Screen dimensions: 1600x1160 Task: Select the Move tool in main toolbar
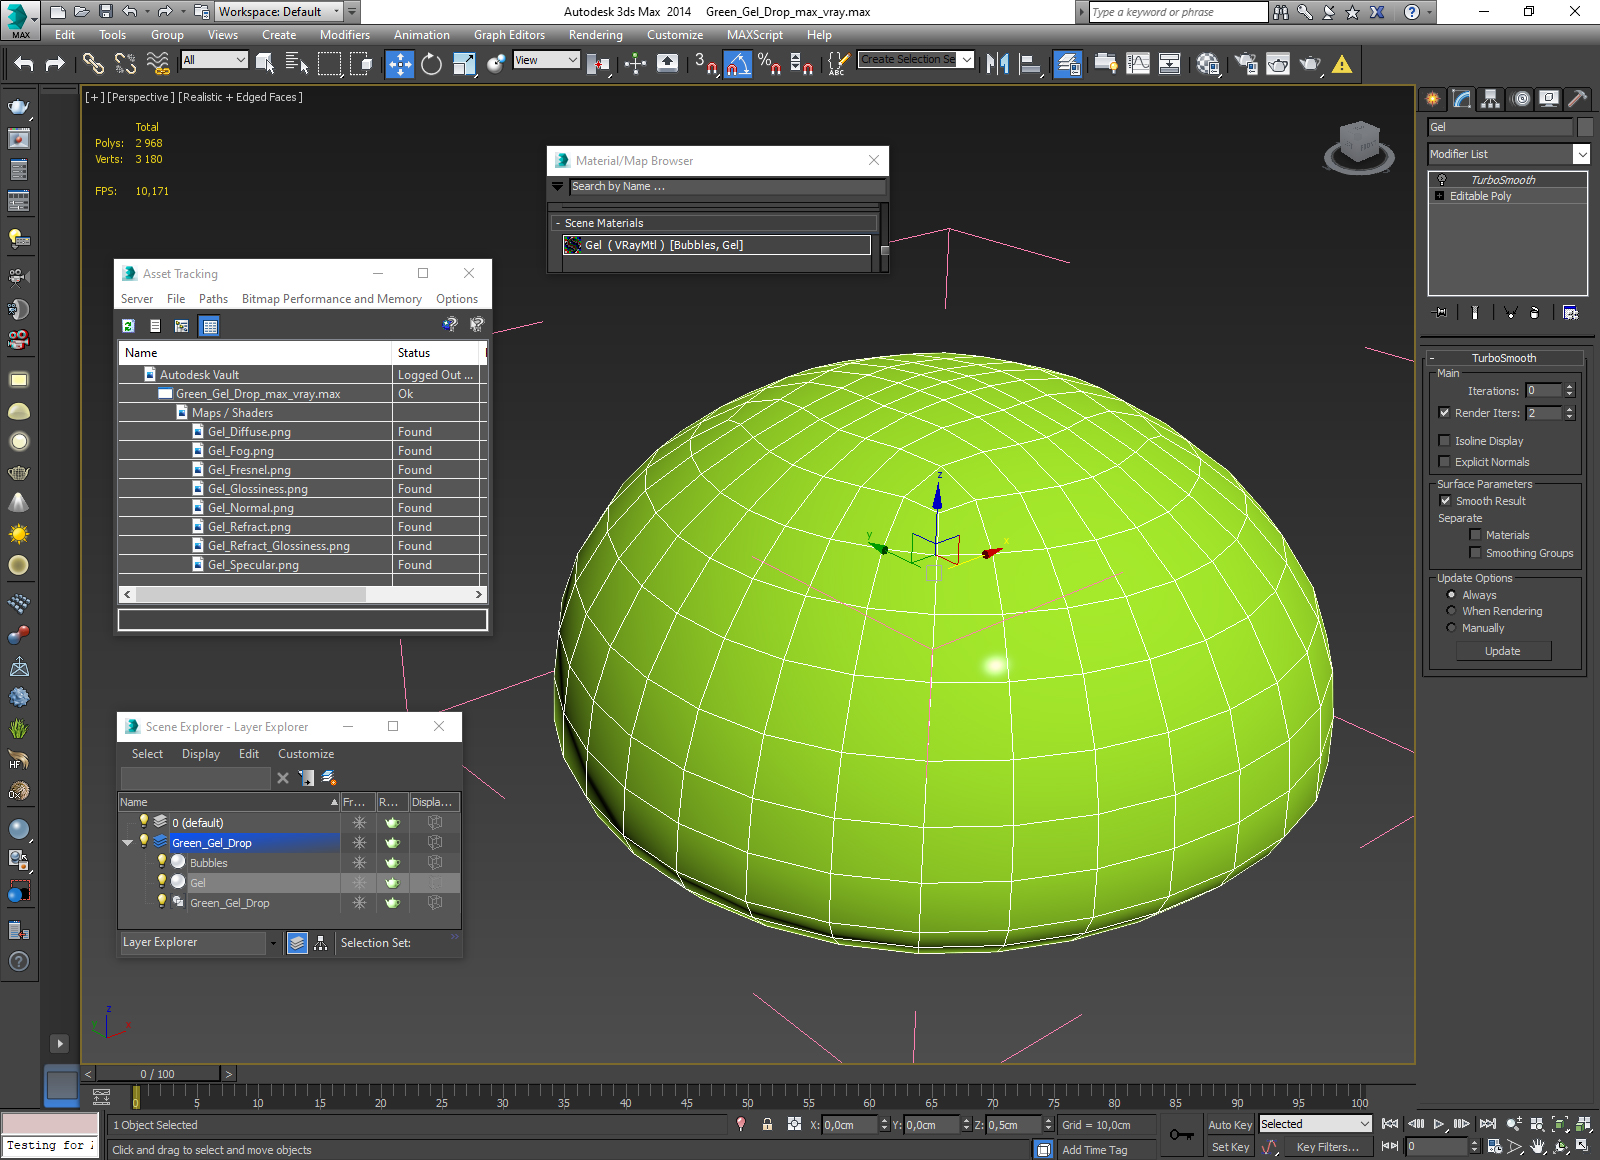(400, 64)
